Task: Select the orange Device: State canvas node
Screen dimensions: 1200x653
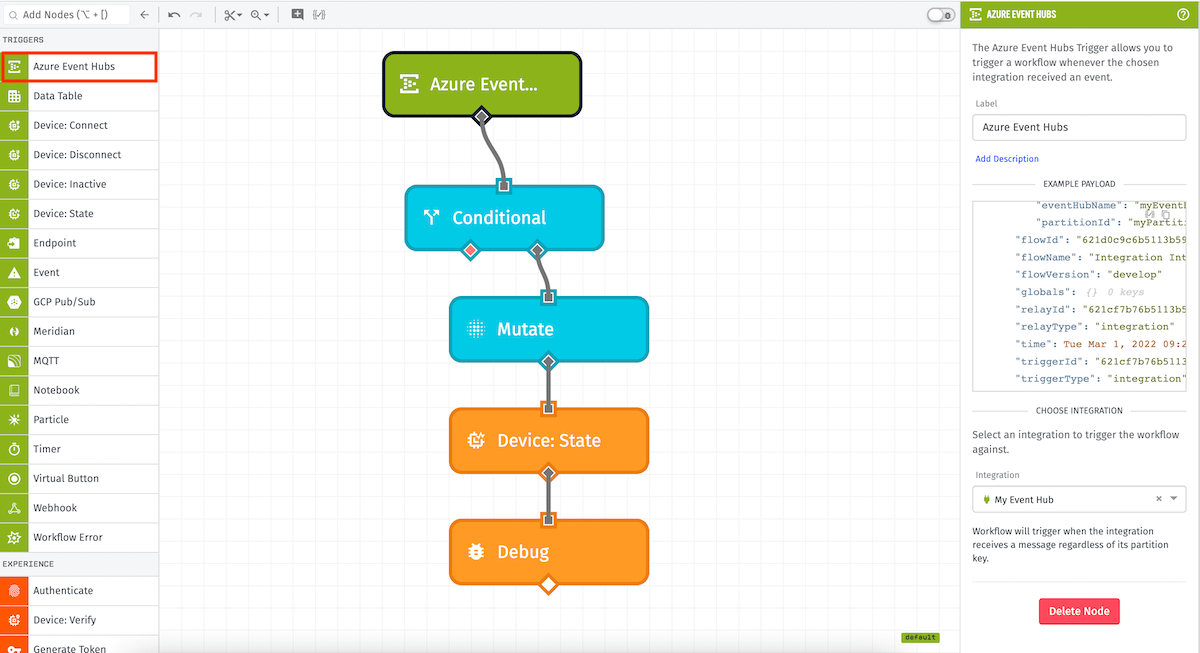Action: (x=548, y=440)
